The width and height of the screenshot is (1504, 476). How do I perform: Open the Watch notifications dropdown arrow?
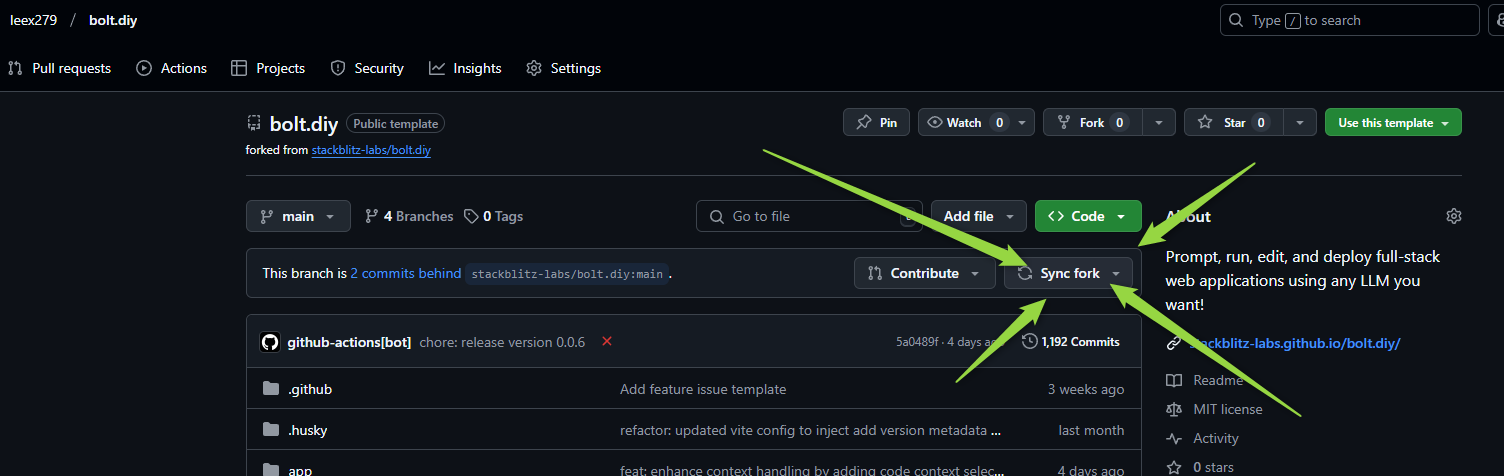1023,122
